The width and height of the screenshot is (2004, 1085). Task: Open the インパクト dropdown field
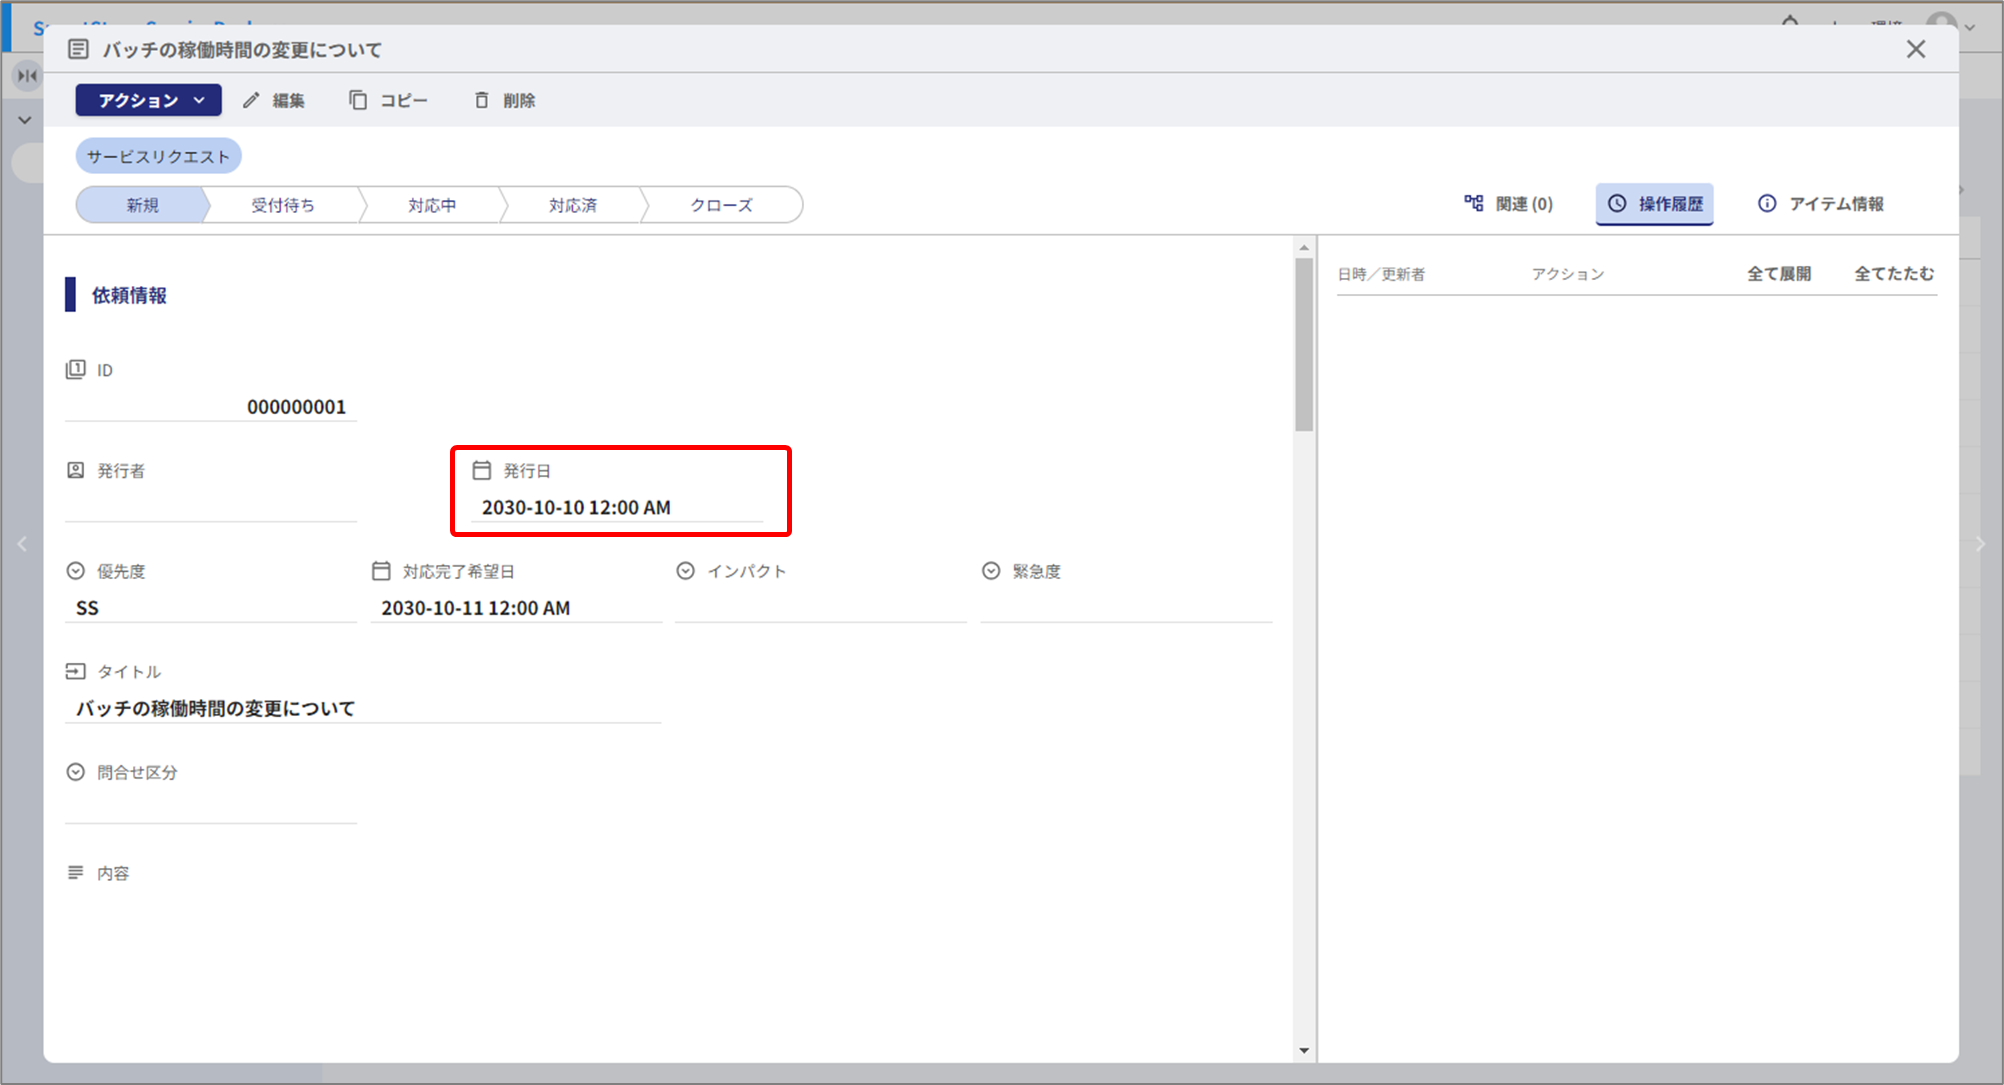tap(820, 608)
